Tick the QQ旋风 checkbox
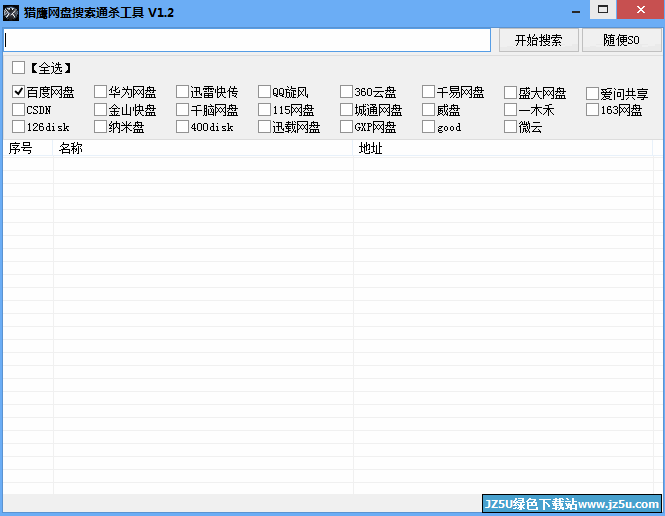Image resolution: width=665 pixels, height=516 pixels. [x=265, y=92]
